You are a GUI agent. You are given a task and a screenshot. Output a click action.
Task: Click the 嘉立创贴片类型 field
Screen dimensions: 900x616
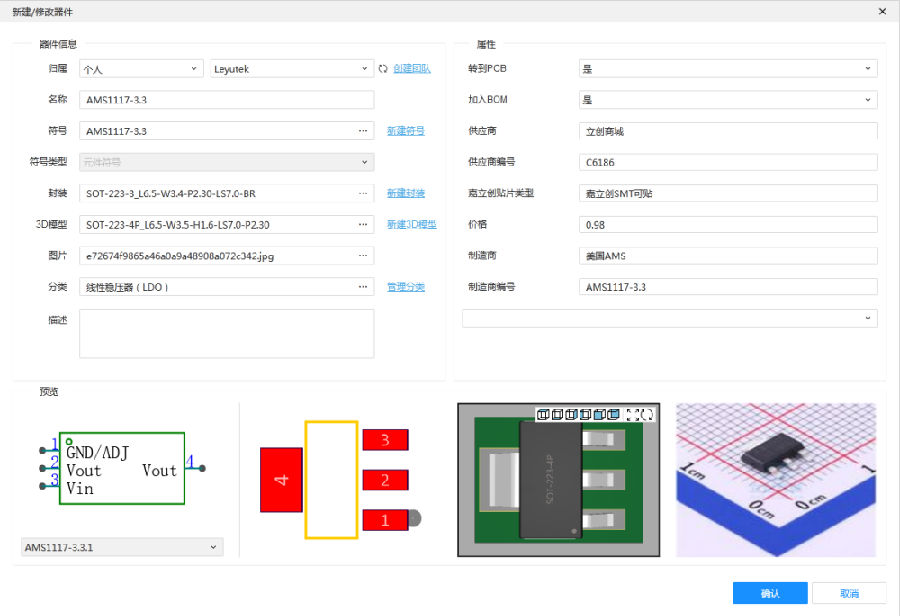tap(728, 193)
